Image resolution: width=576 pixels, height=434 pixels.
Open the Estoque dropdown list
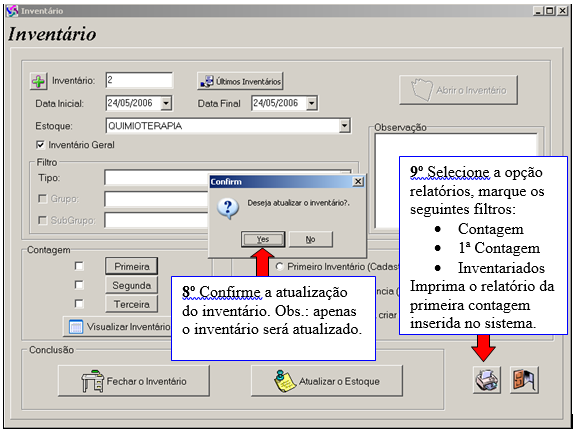(344, 126)
